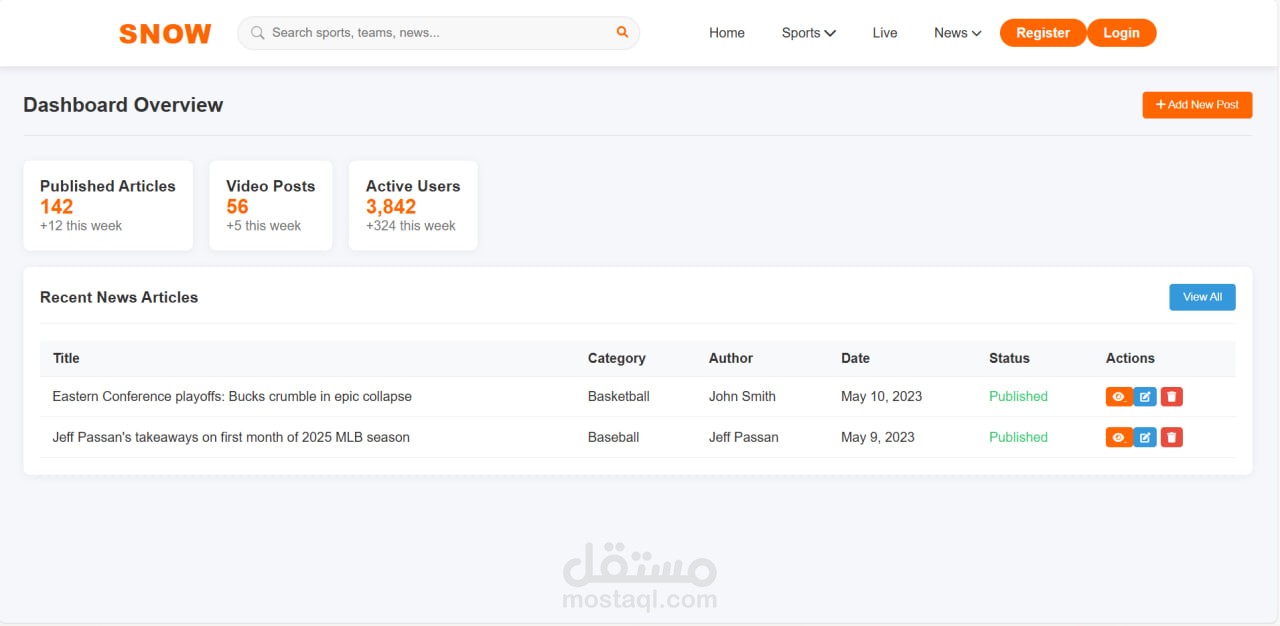Go to the Home page
The height and width of the screenshot is (626, 1280).
click(x=727, y=33)
